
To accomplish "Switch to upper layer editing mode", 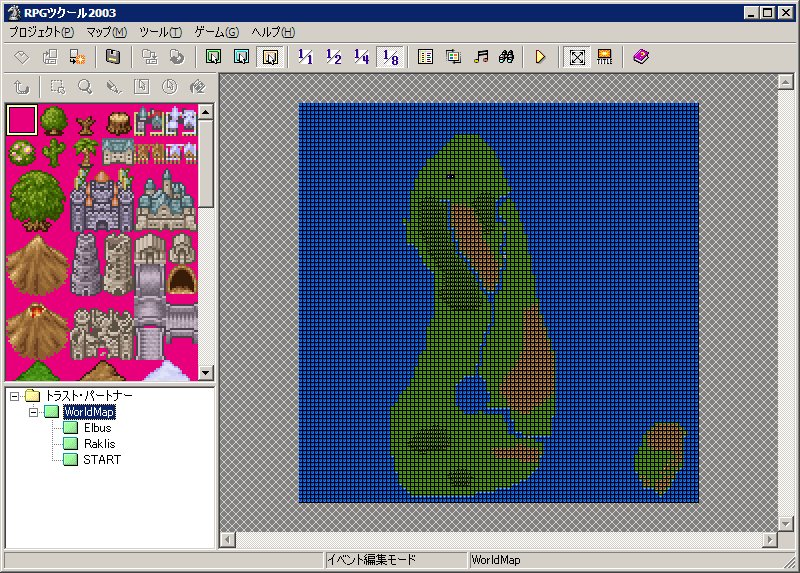I will (242, 57).
